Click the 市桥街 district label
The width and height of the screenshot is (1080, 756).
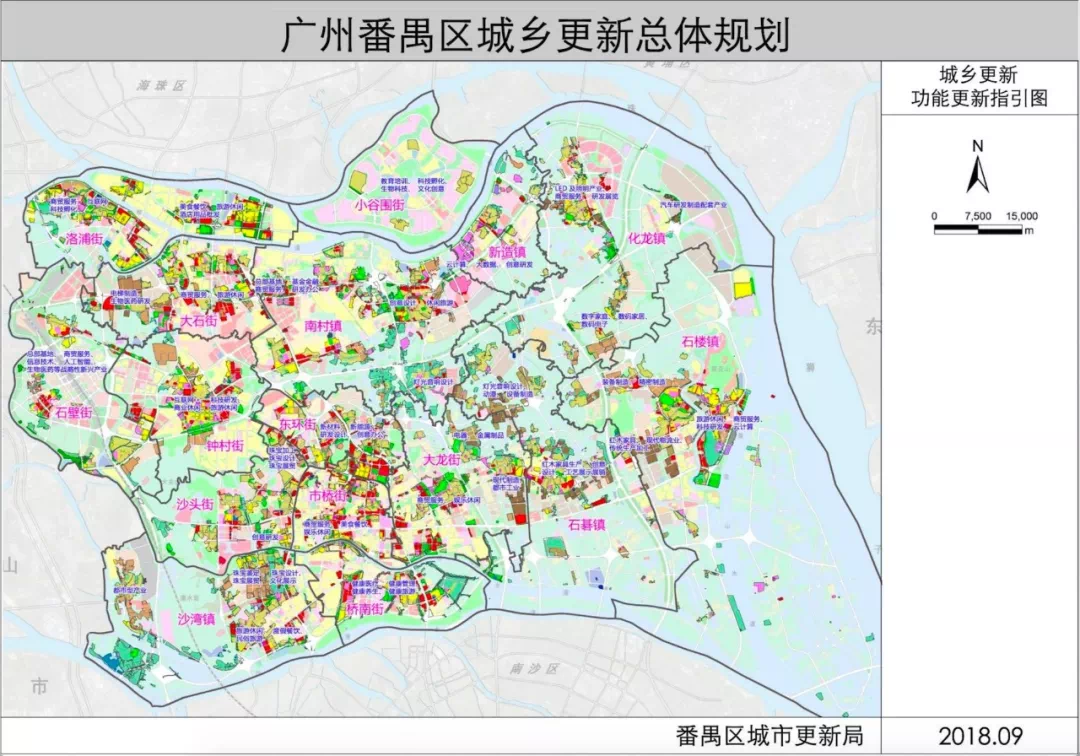pyautogui.click(x=327, y=495)
